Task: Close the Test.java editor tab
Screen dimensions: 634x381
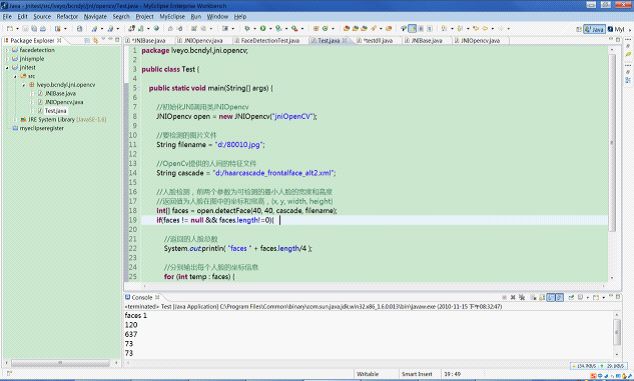Action: [x=345, y=40]
